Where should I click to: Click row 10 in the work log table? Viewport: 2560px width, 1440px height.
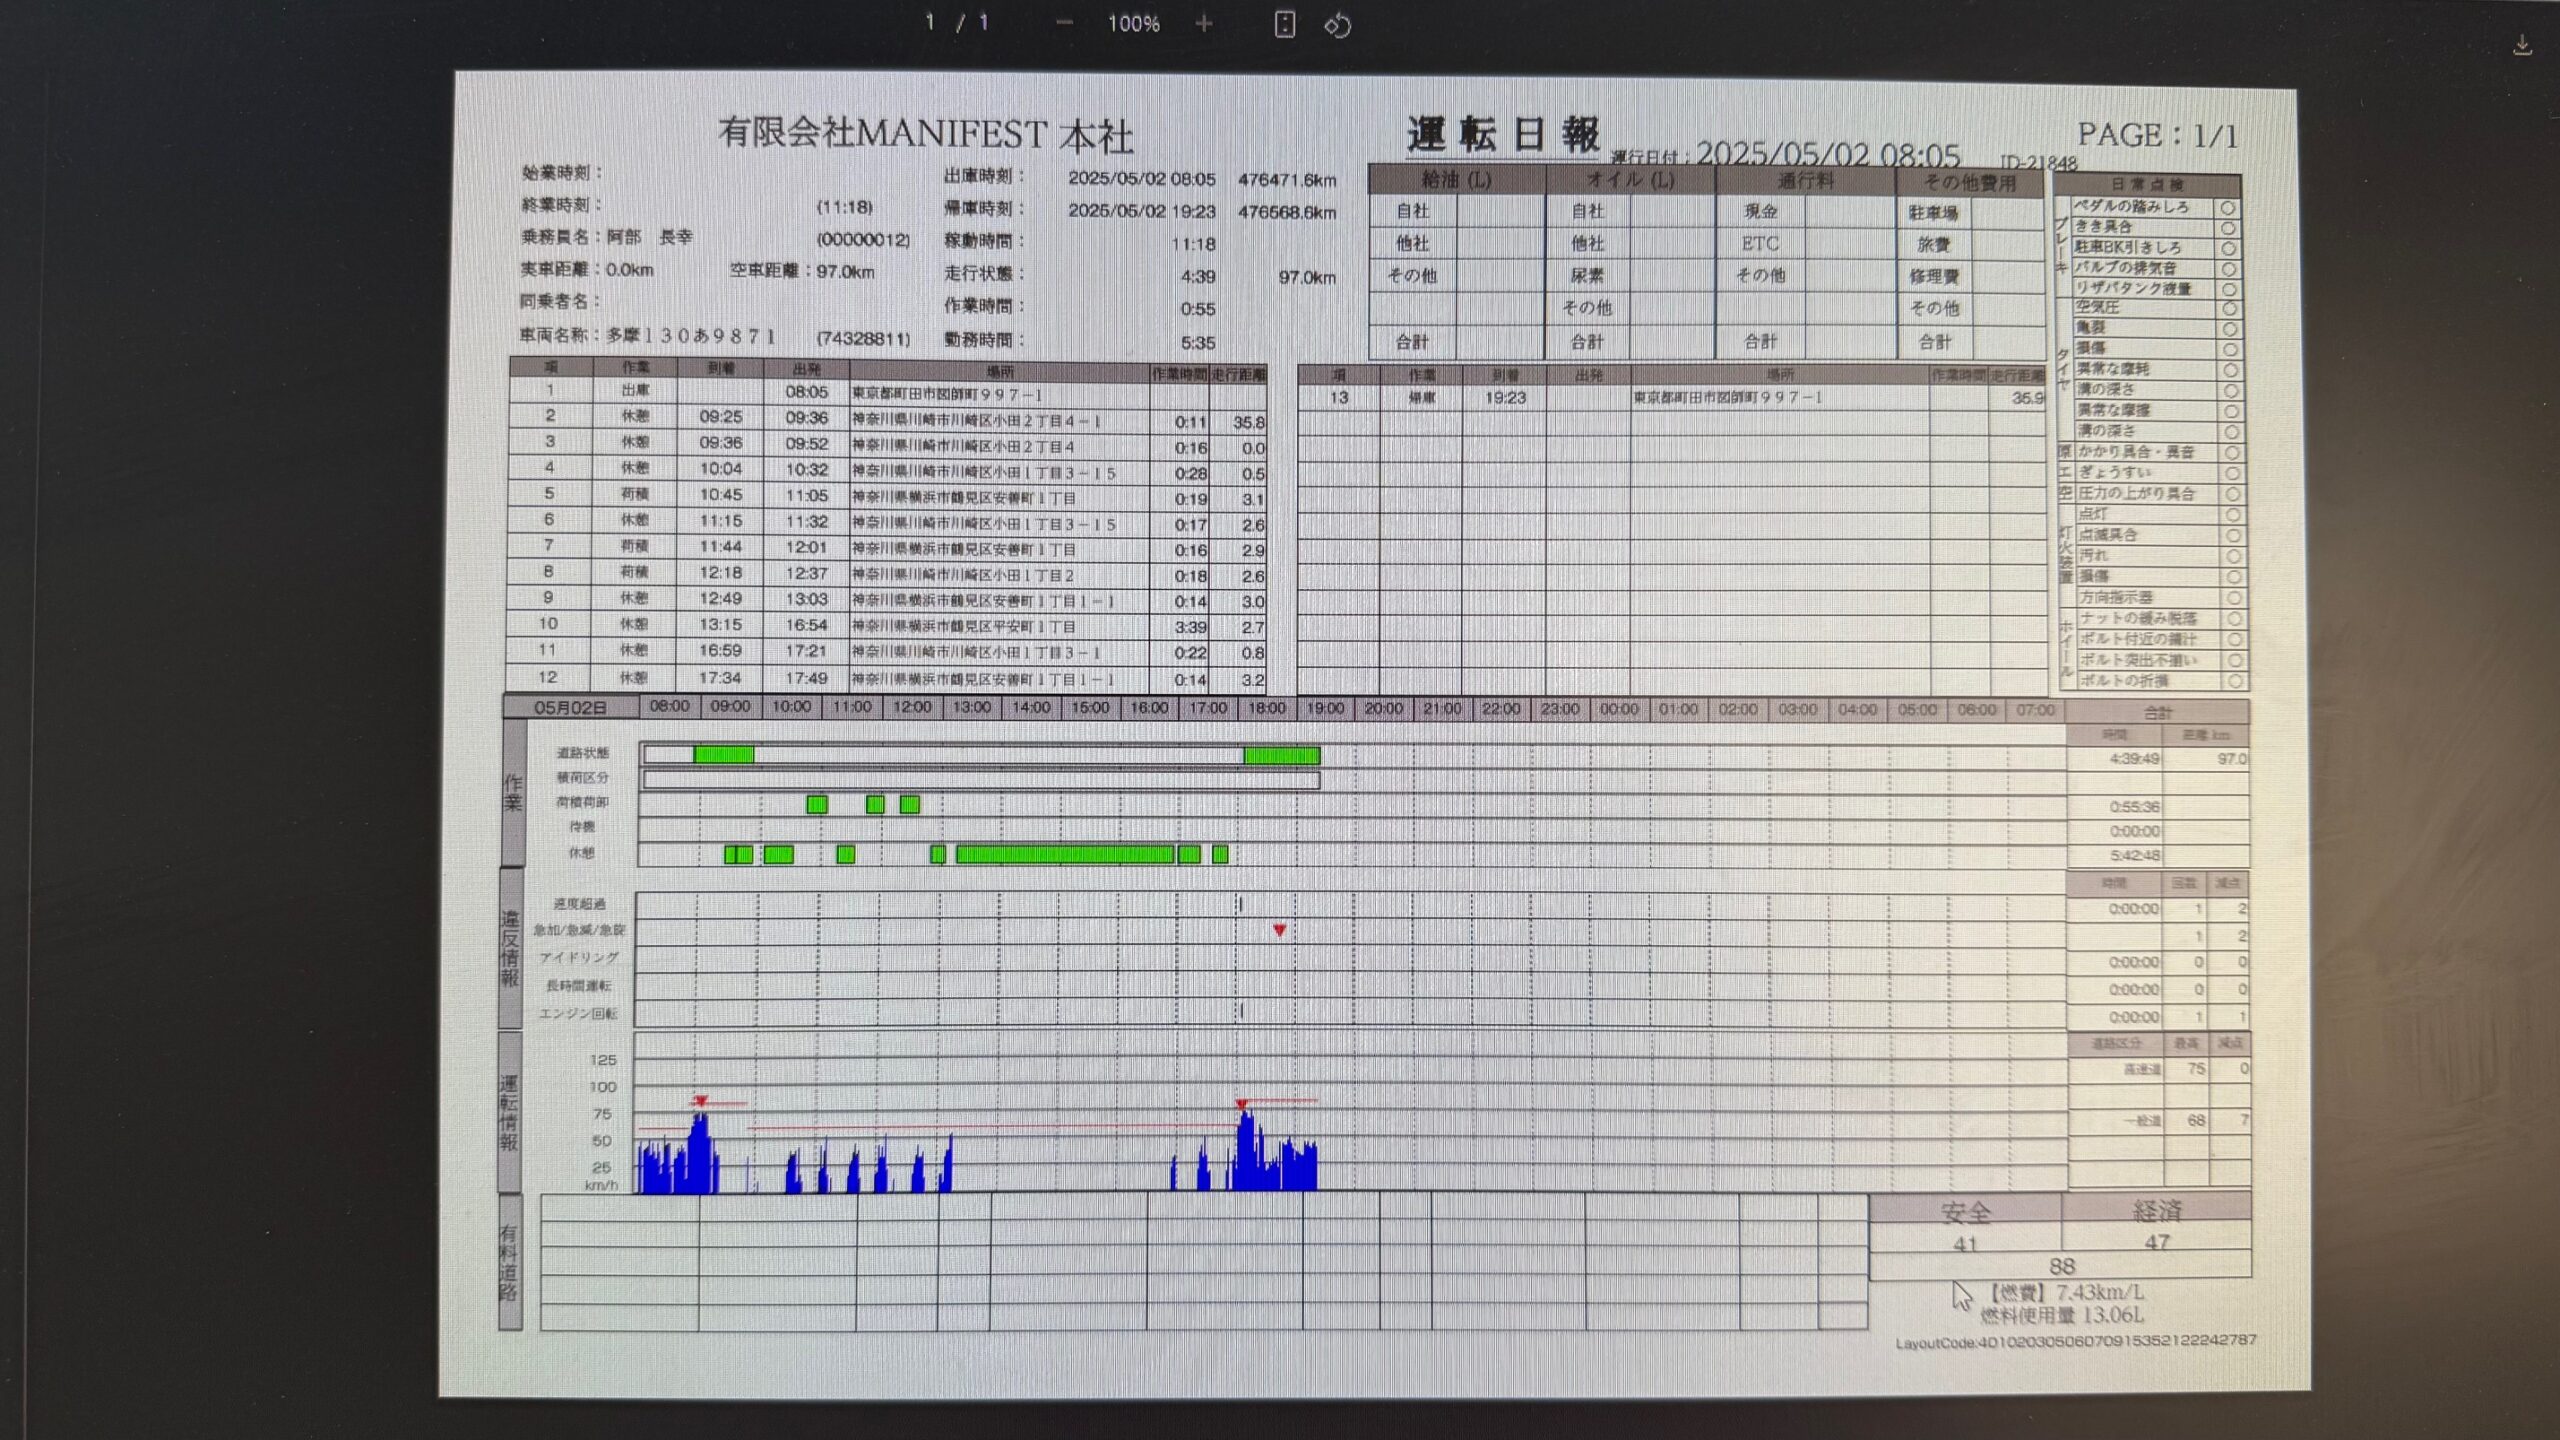click(x=886, y=626)
